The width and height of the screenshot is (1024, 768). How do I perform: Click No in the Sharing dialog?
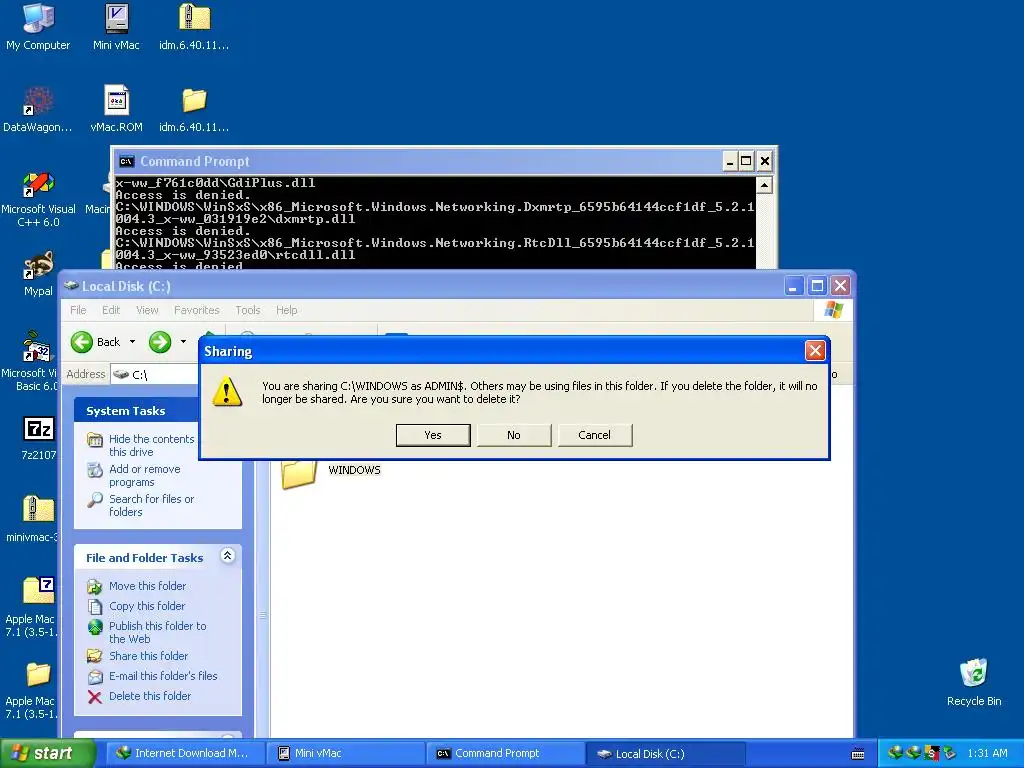[514, 435]
